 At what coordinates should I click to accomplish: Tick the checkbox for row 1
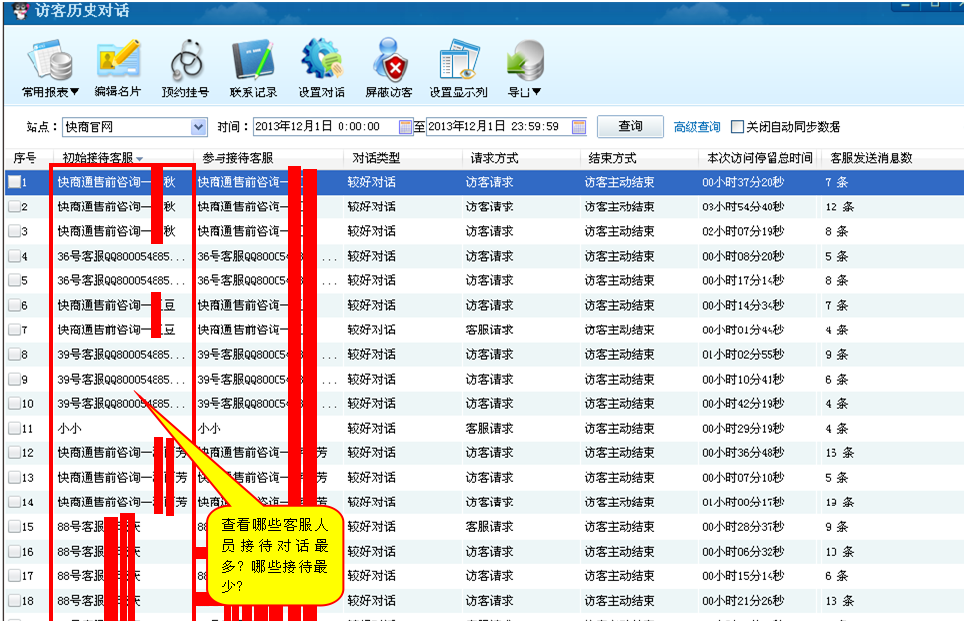[x=14, y=183]
